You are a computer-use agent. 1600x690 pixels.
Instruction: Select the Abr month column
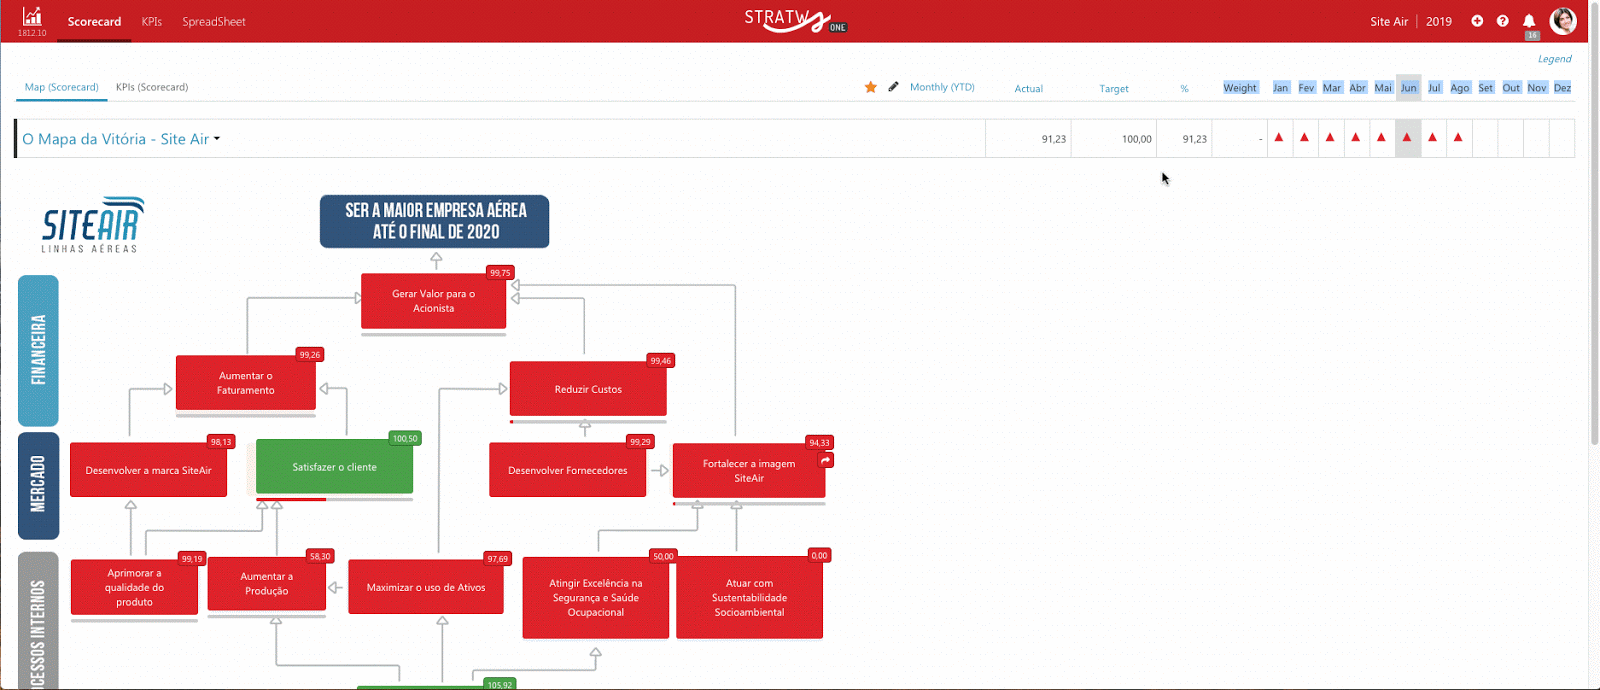pyautogui.click(x=1358, y=88)
